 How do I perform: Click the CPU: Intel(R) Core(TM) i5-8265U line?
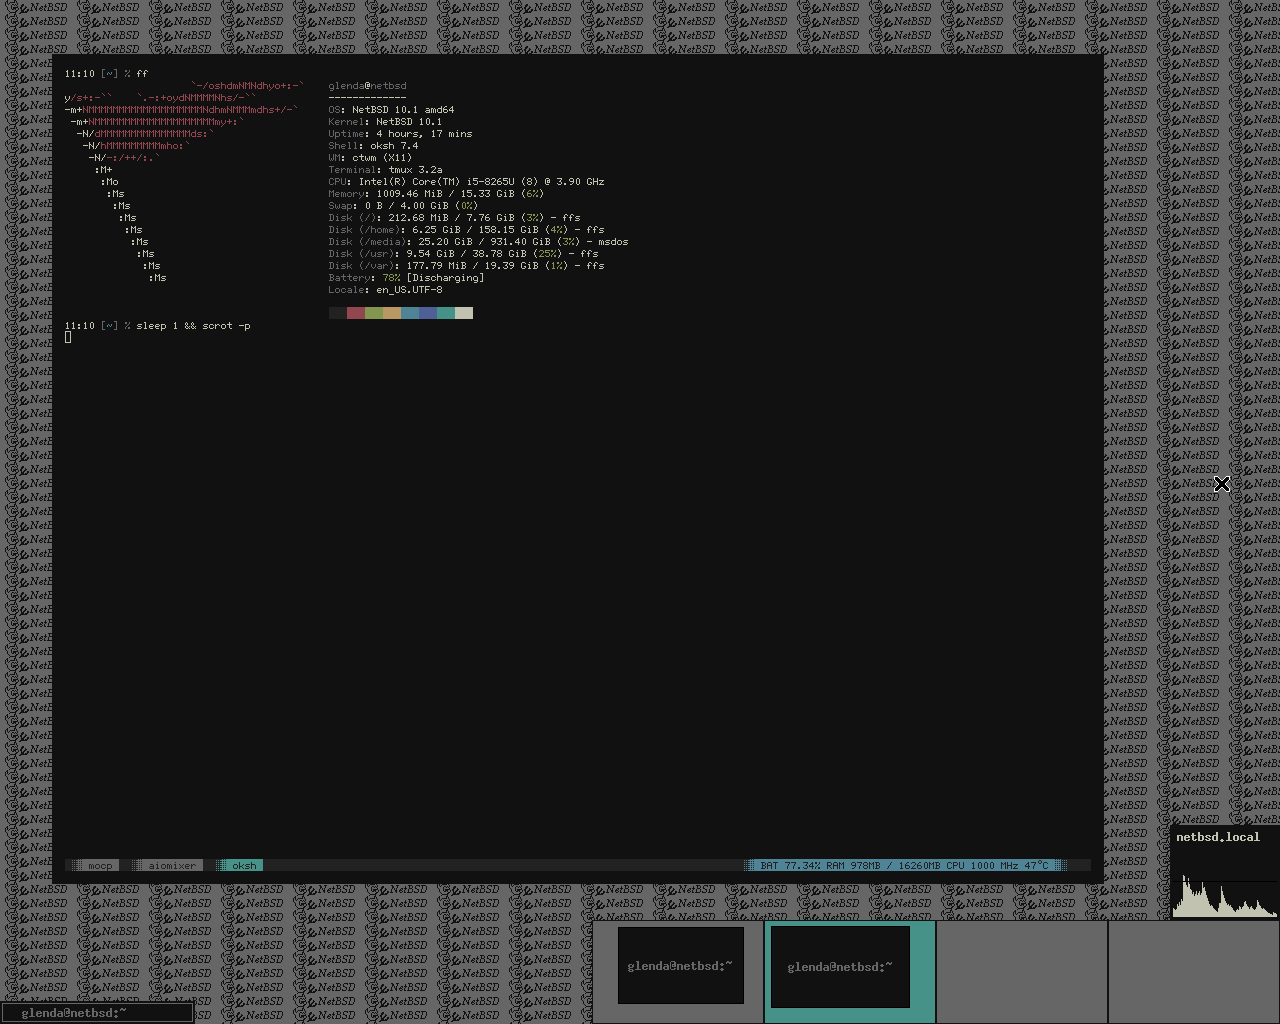click(466, 182)
